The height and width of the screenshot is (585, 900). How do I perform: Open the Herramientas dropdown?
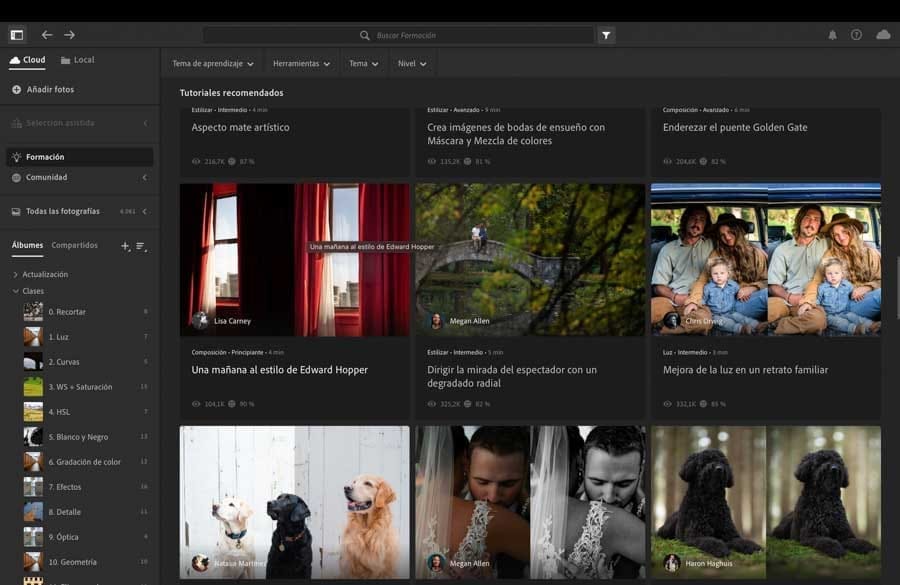click(302, 63)
